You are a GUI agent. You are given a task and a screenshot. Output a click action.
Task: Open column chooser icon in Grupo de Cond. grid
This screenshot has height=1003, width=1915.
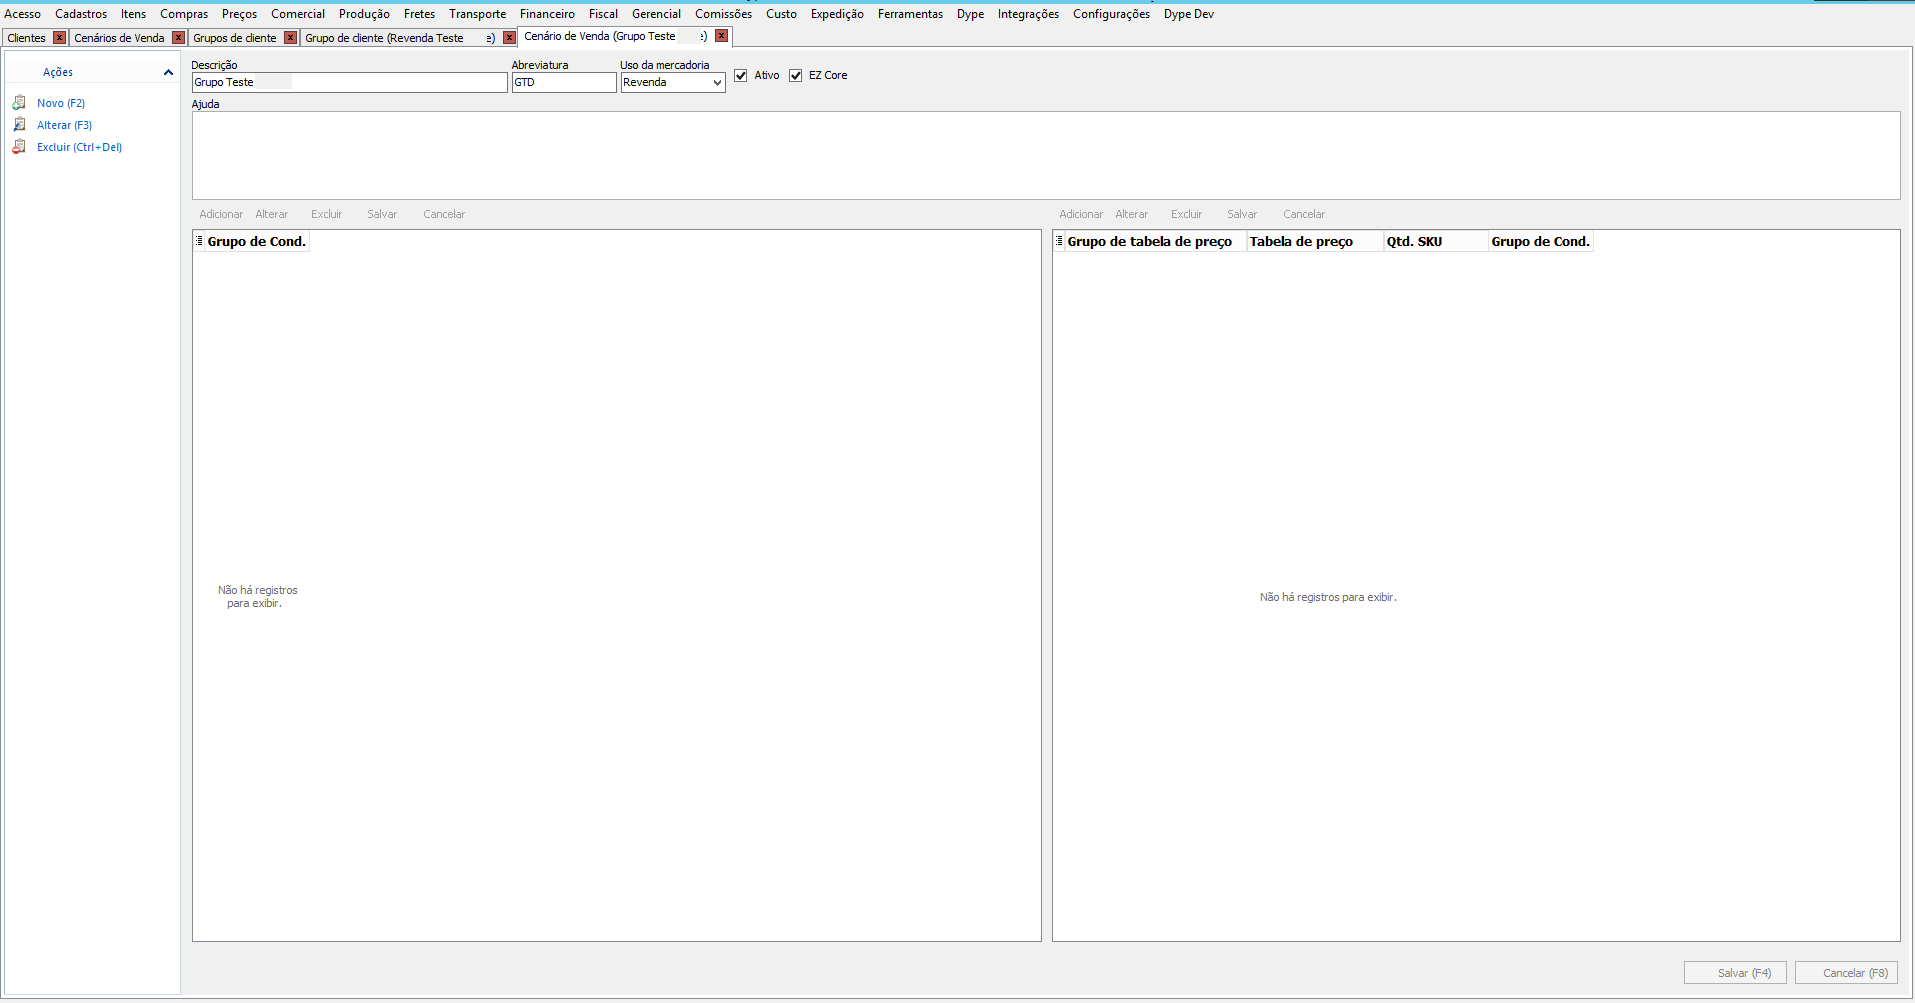pos(200,241)
